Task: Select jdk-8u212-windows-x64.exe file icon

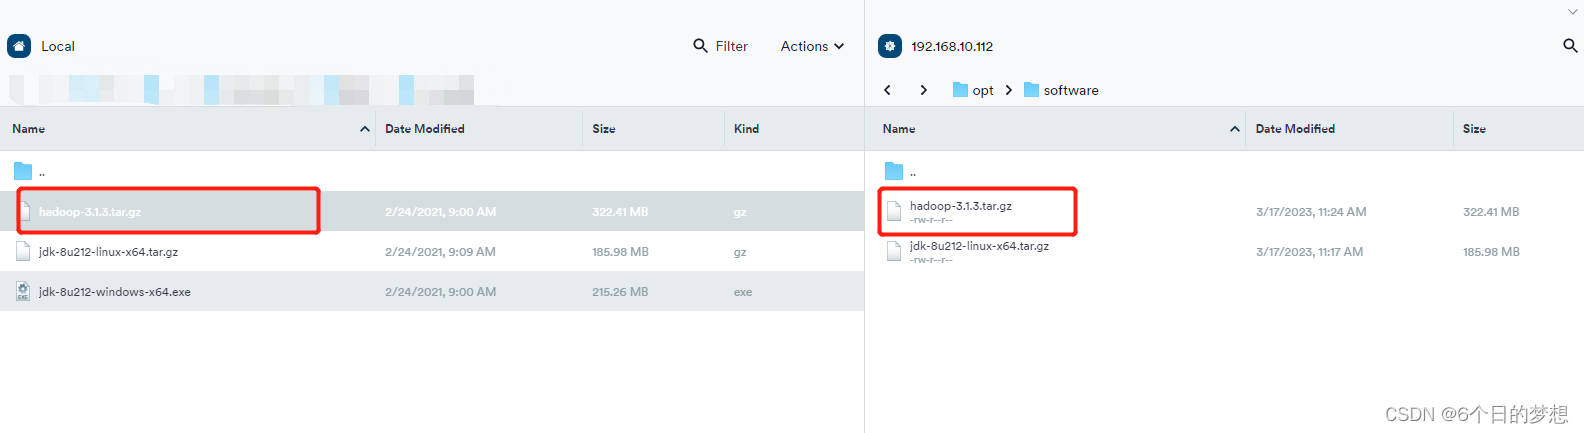Action: tap(23, 291)
